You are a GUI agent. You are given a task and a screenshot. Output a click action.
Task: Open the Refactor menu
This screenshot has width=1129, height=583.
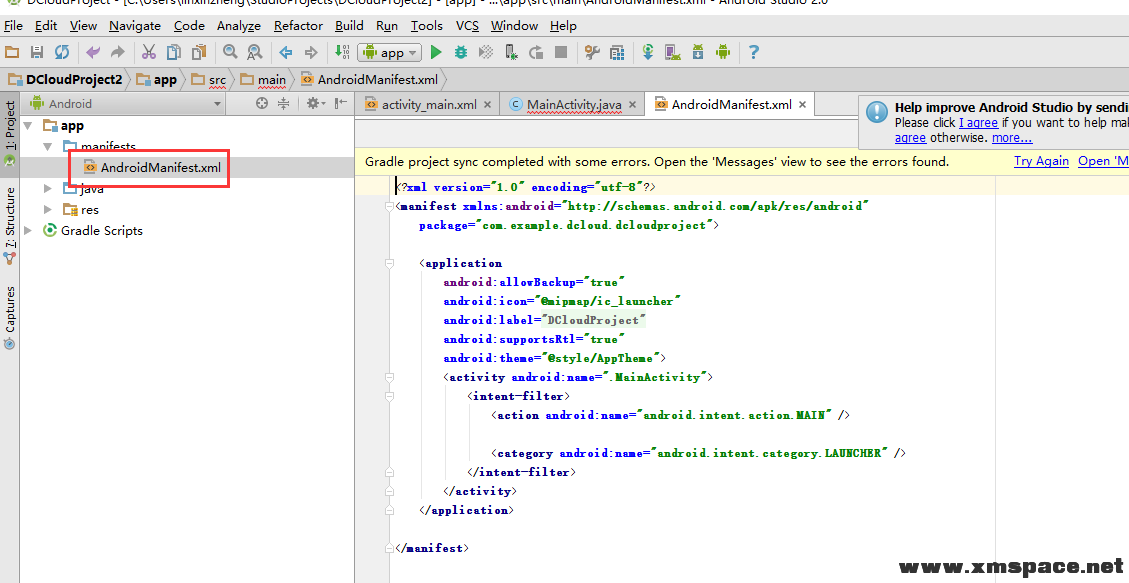pos(298,26)
